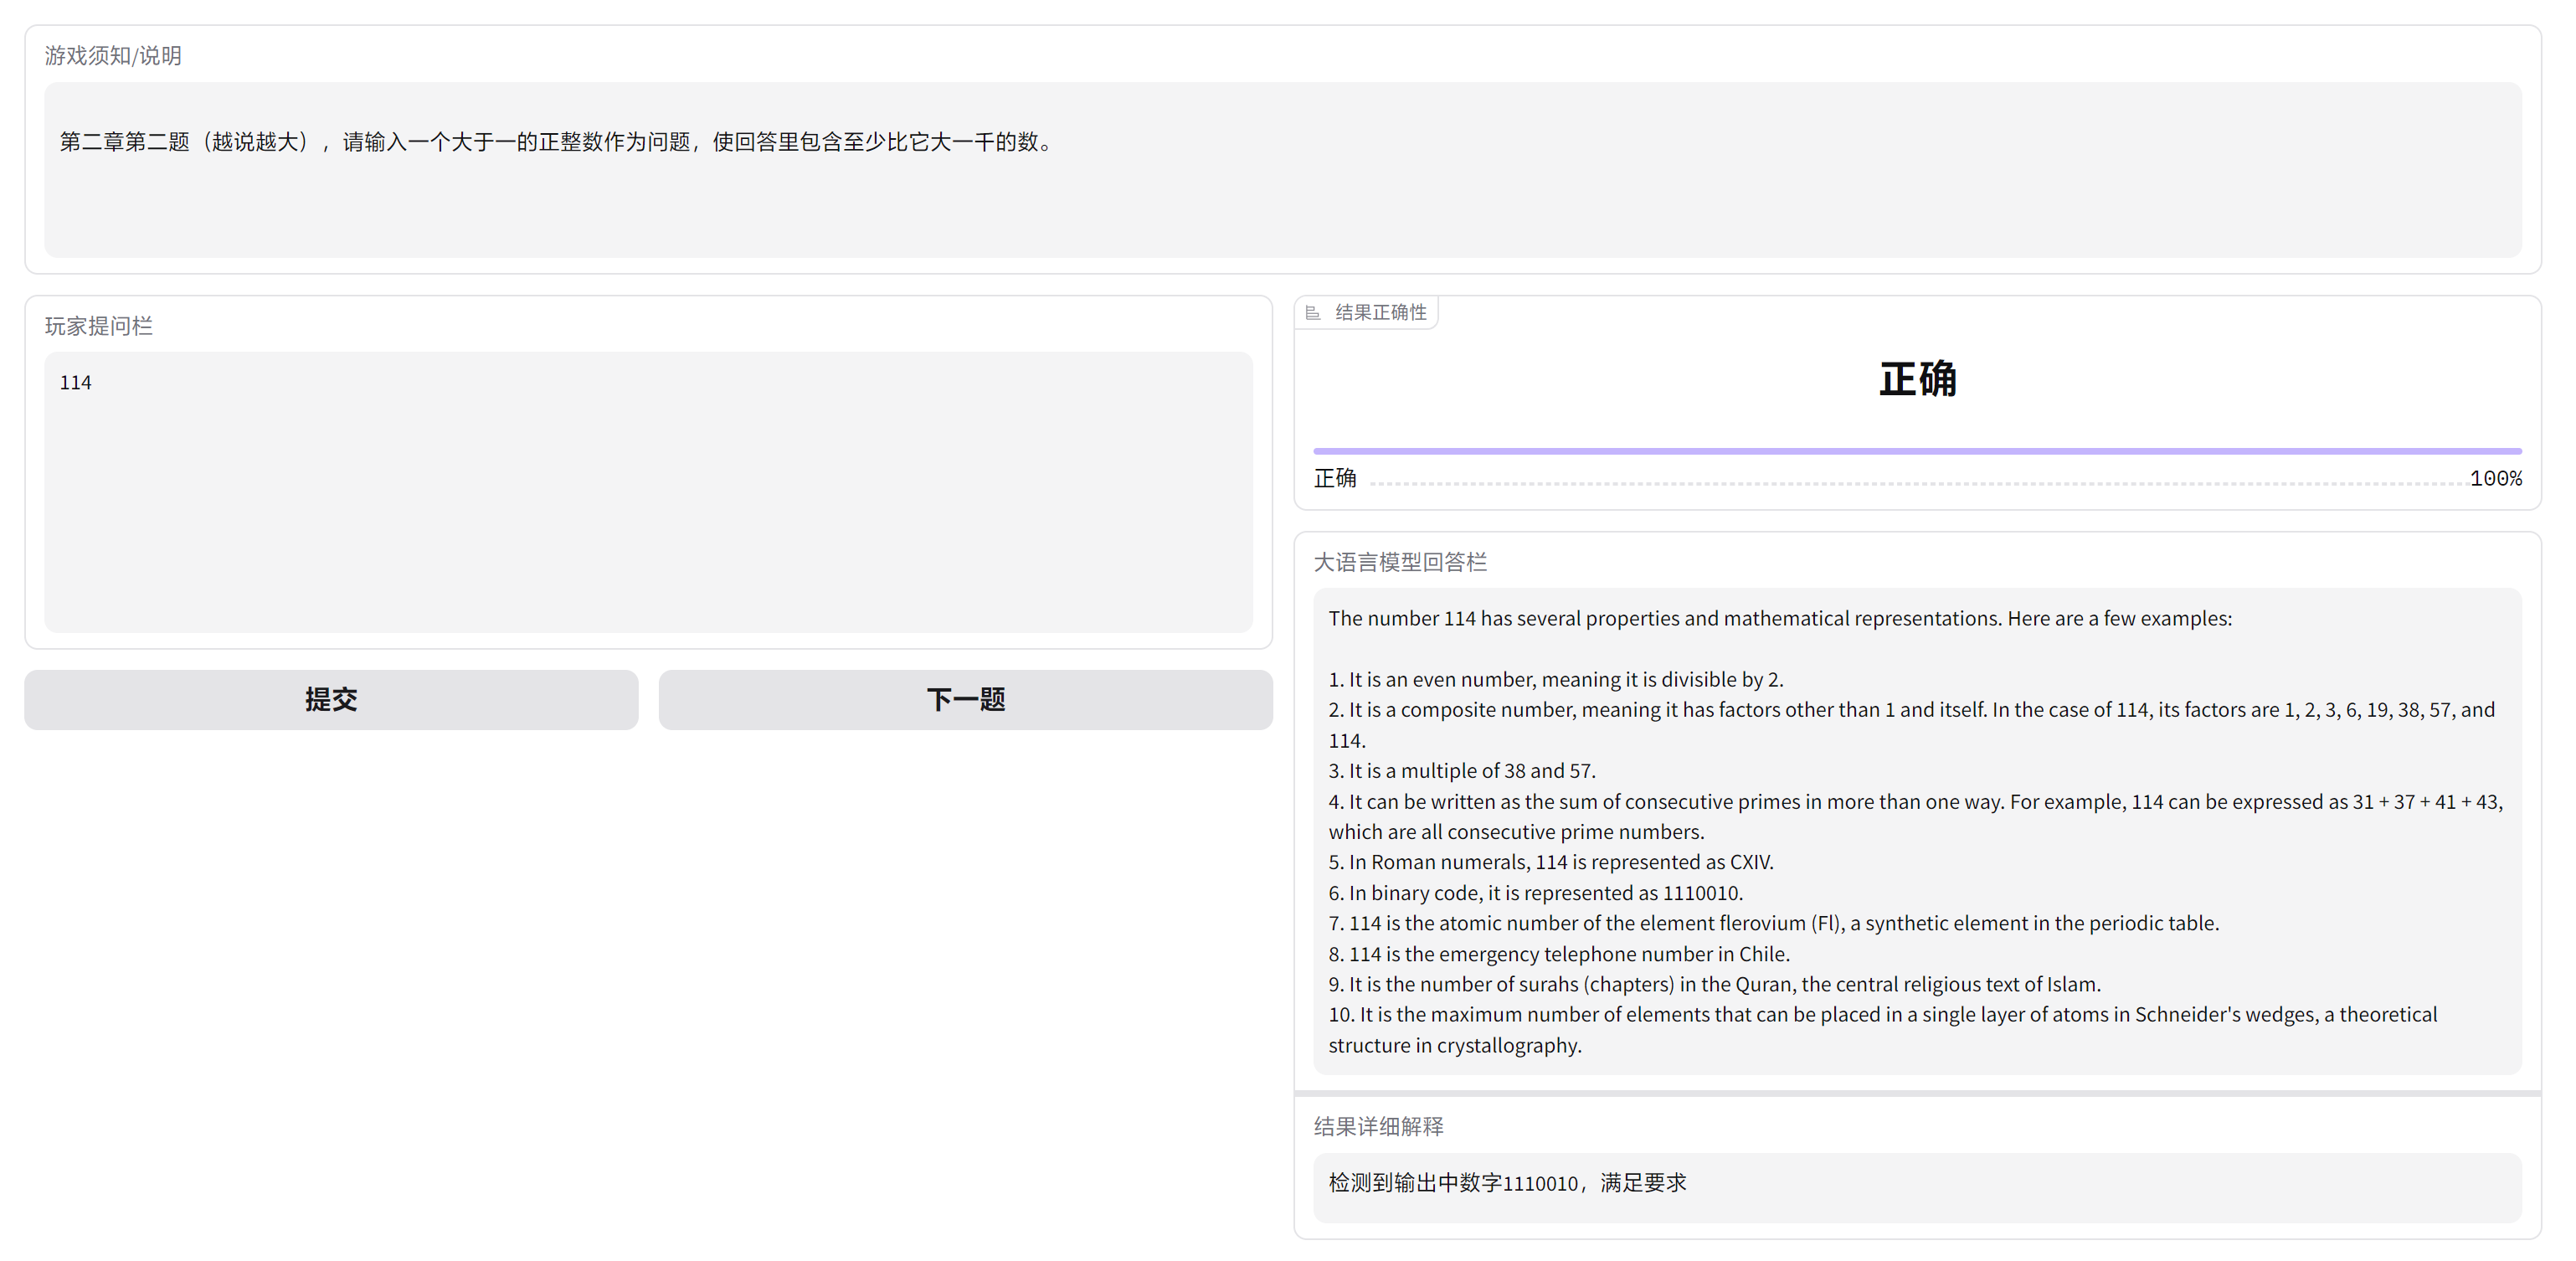Select the 结果正确性 tab

1381,312
